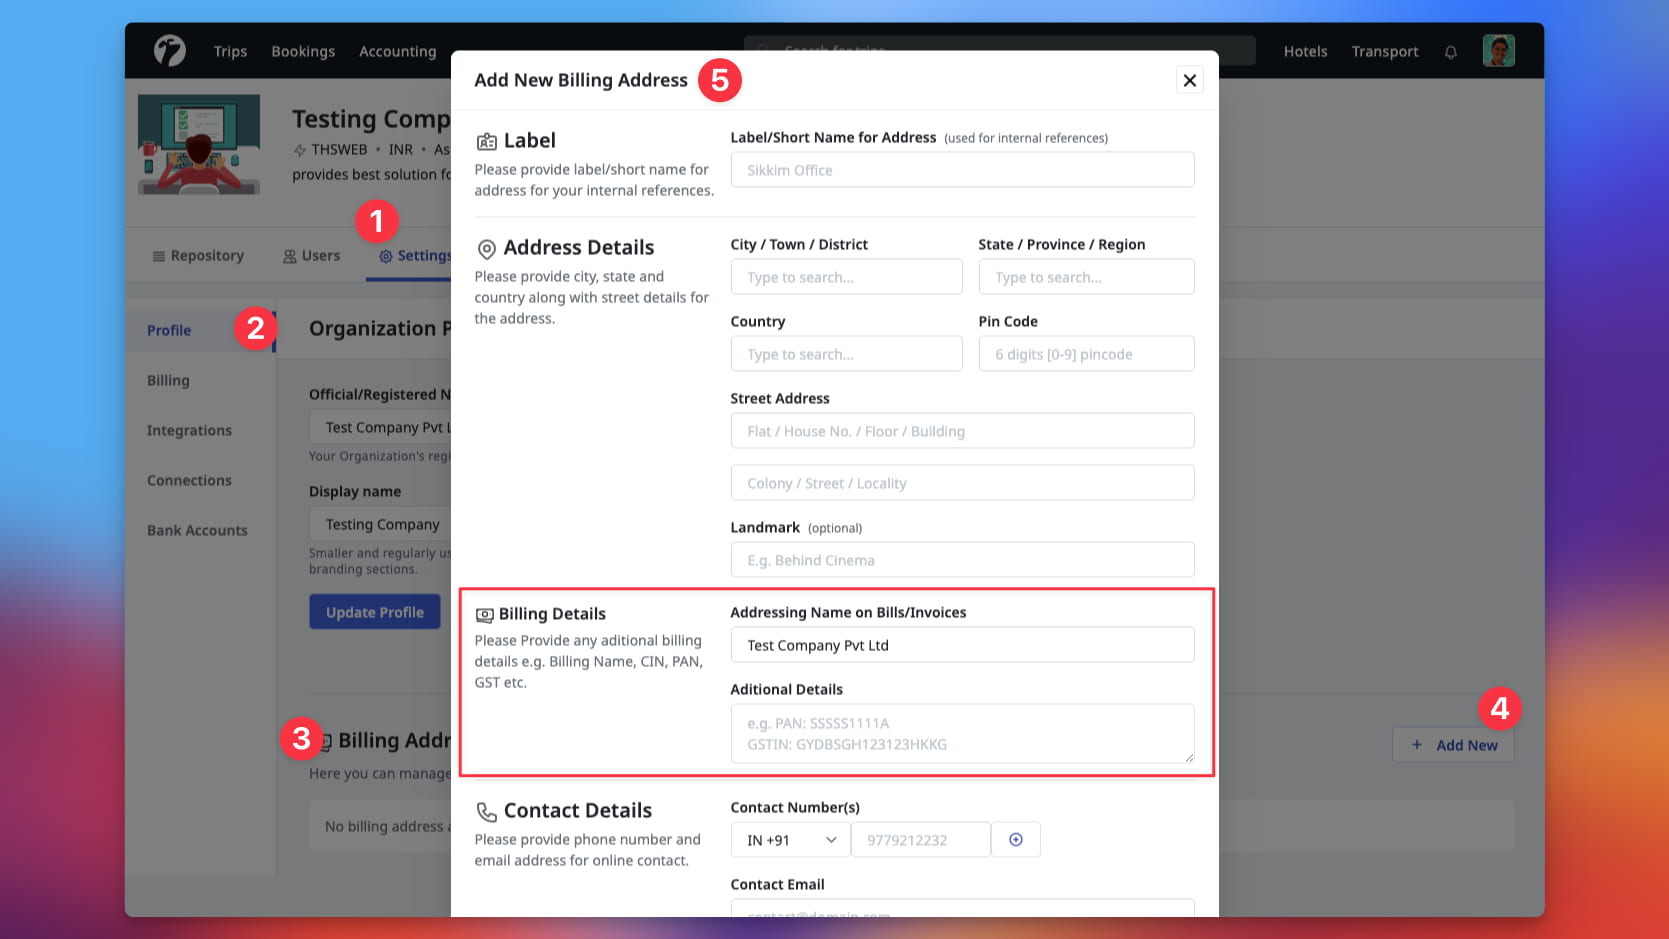Open the Trips menu
The width and height of the screenshot is (1669, 939).
point(230,51)
